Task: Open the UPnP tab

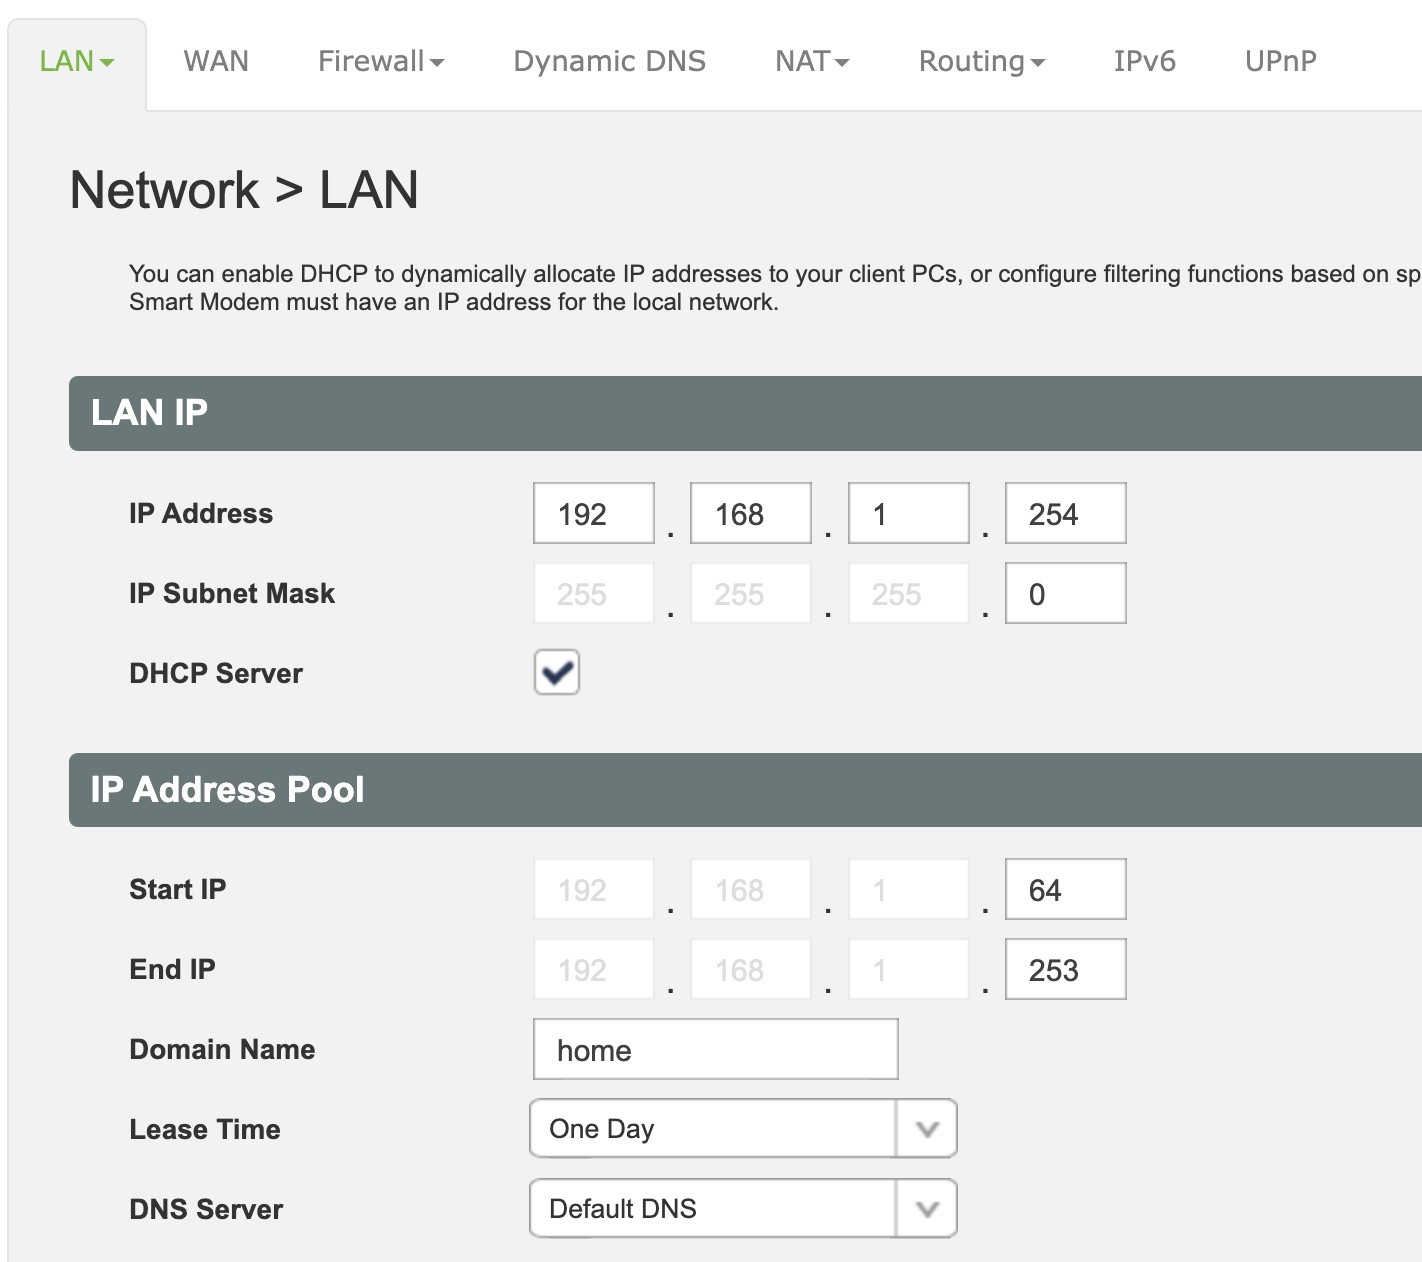Action: point(1280,62)
